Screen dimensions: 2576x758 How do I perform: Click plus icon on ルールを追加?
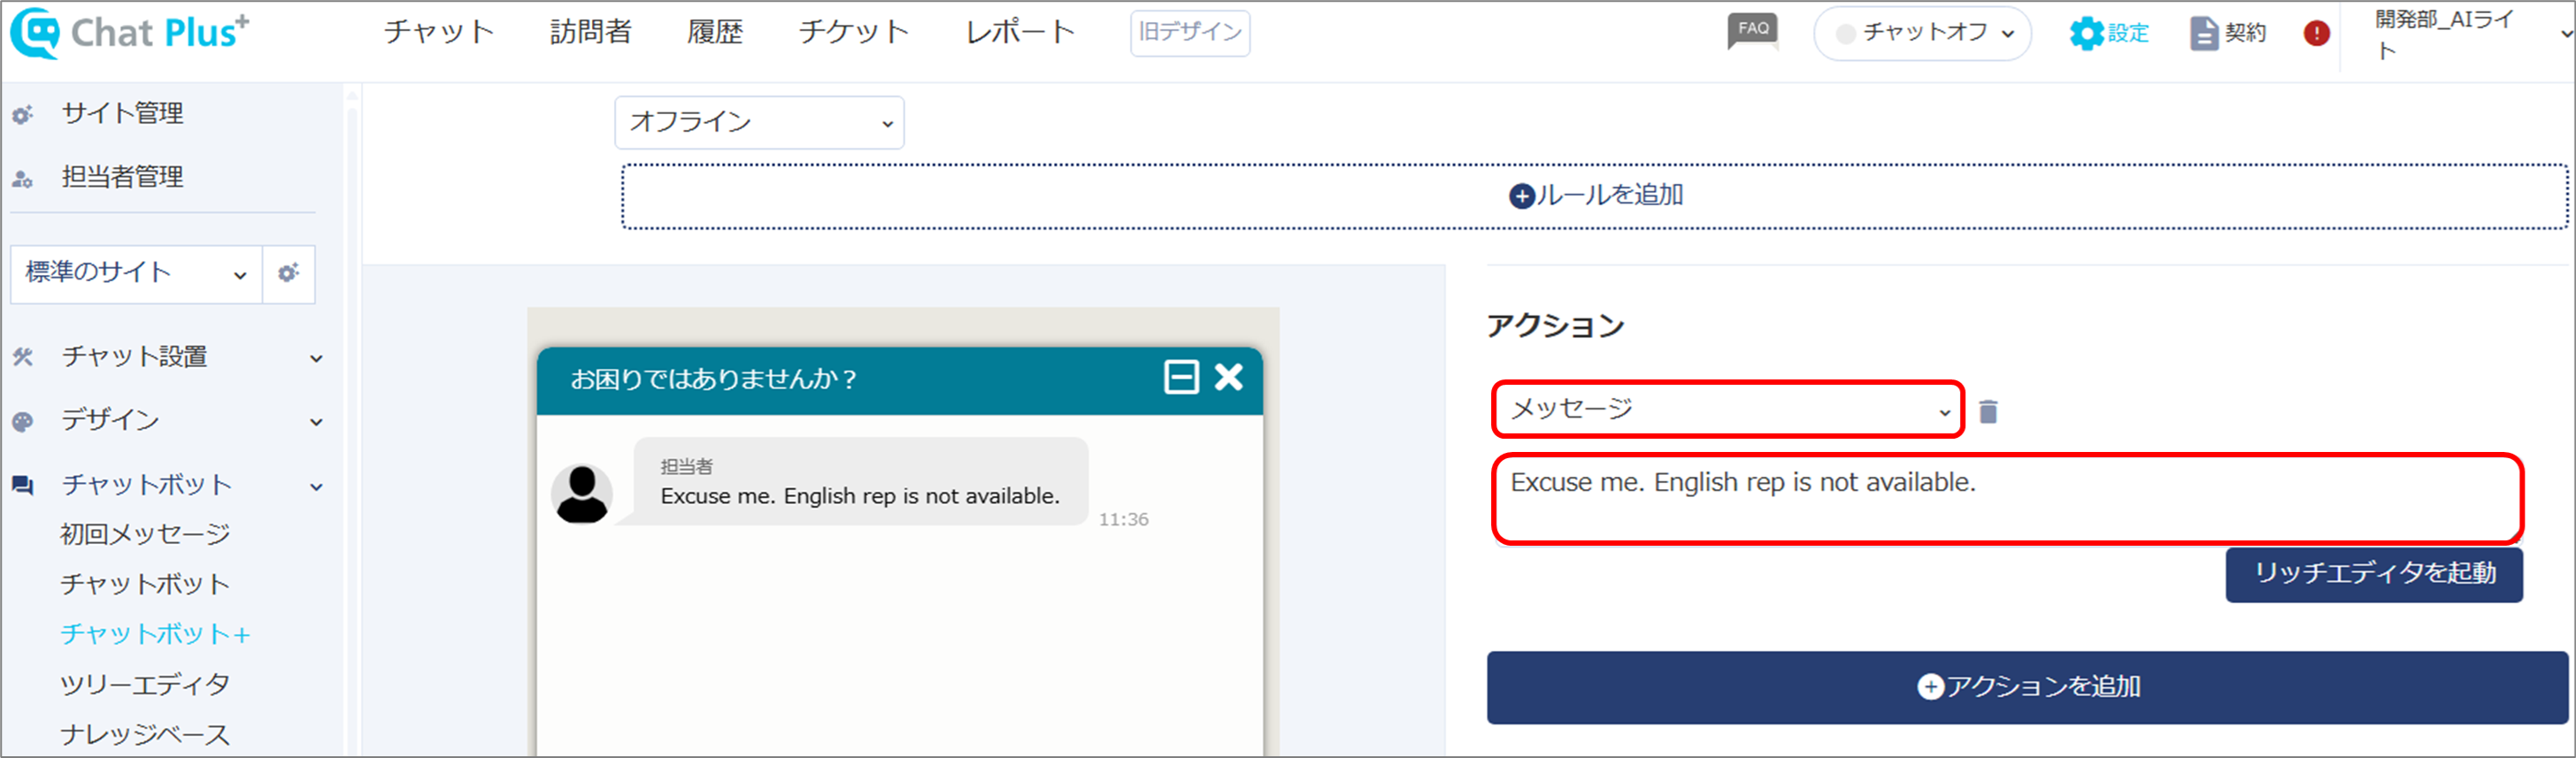point(1521,196)
